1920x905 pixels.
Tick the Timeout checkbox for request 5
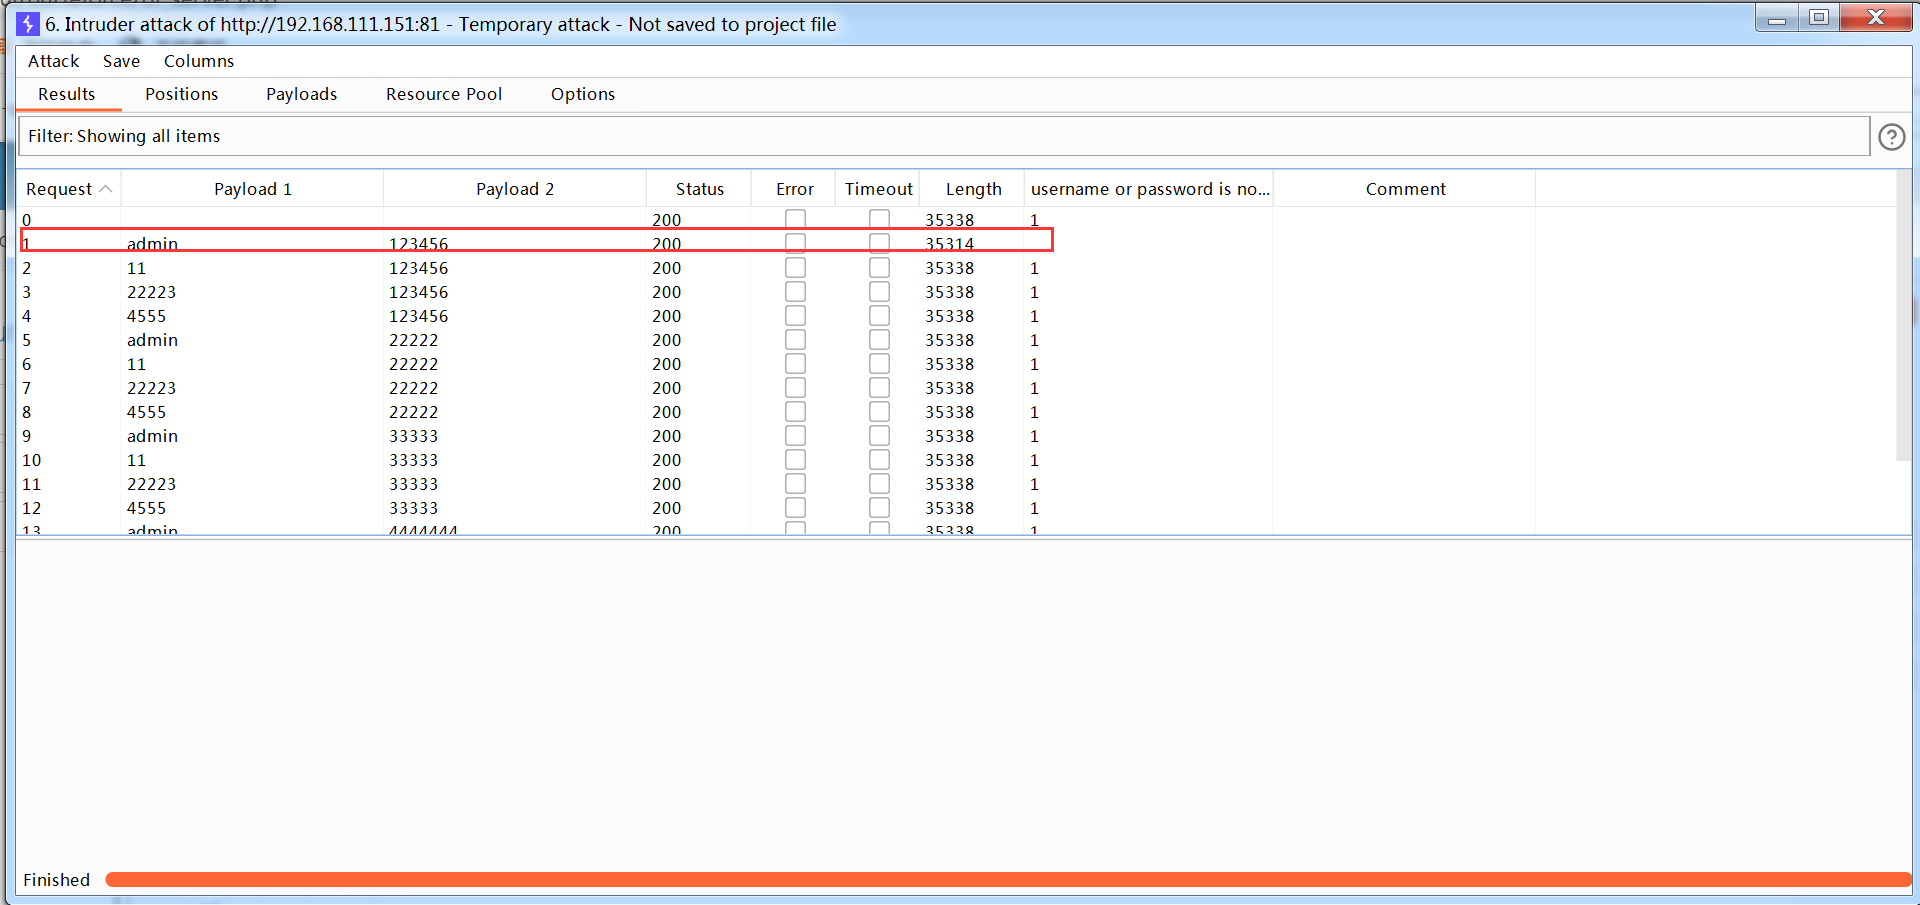879,340
